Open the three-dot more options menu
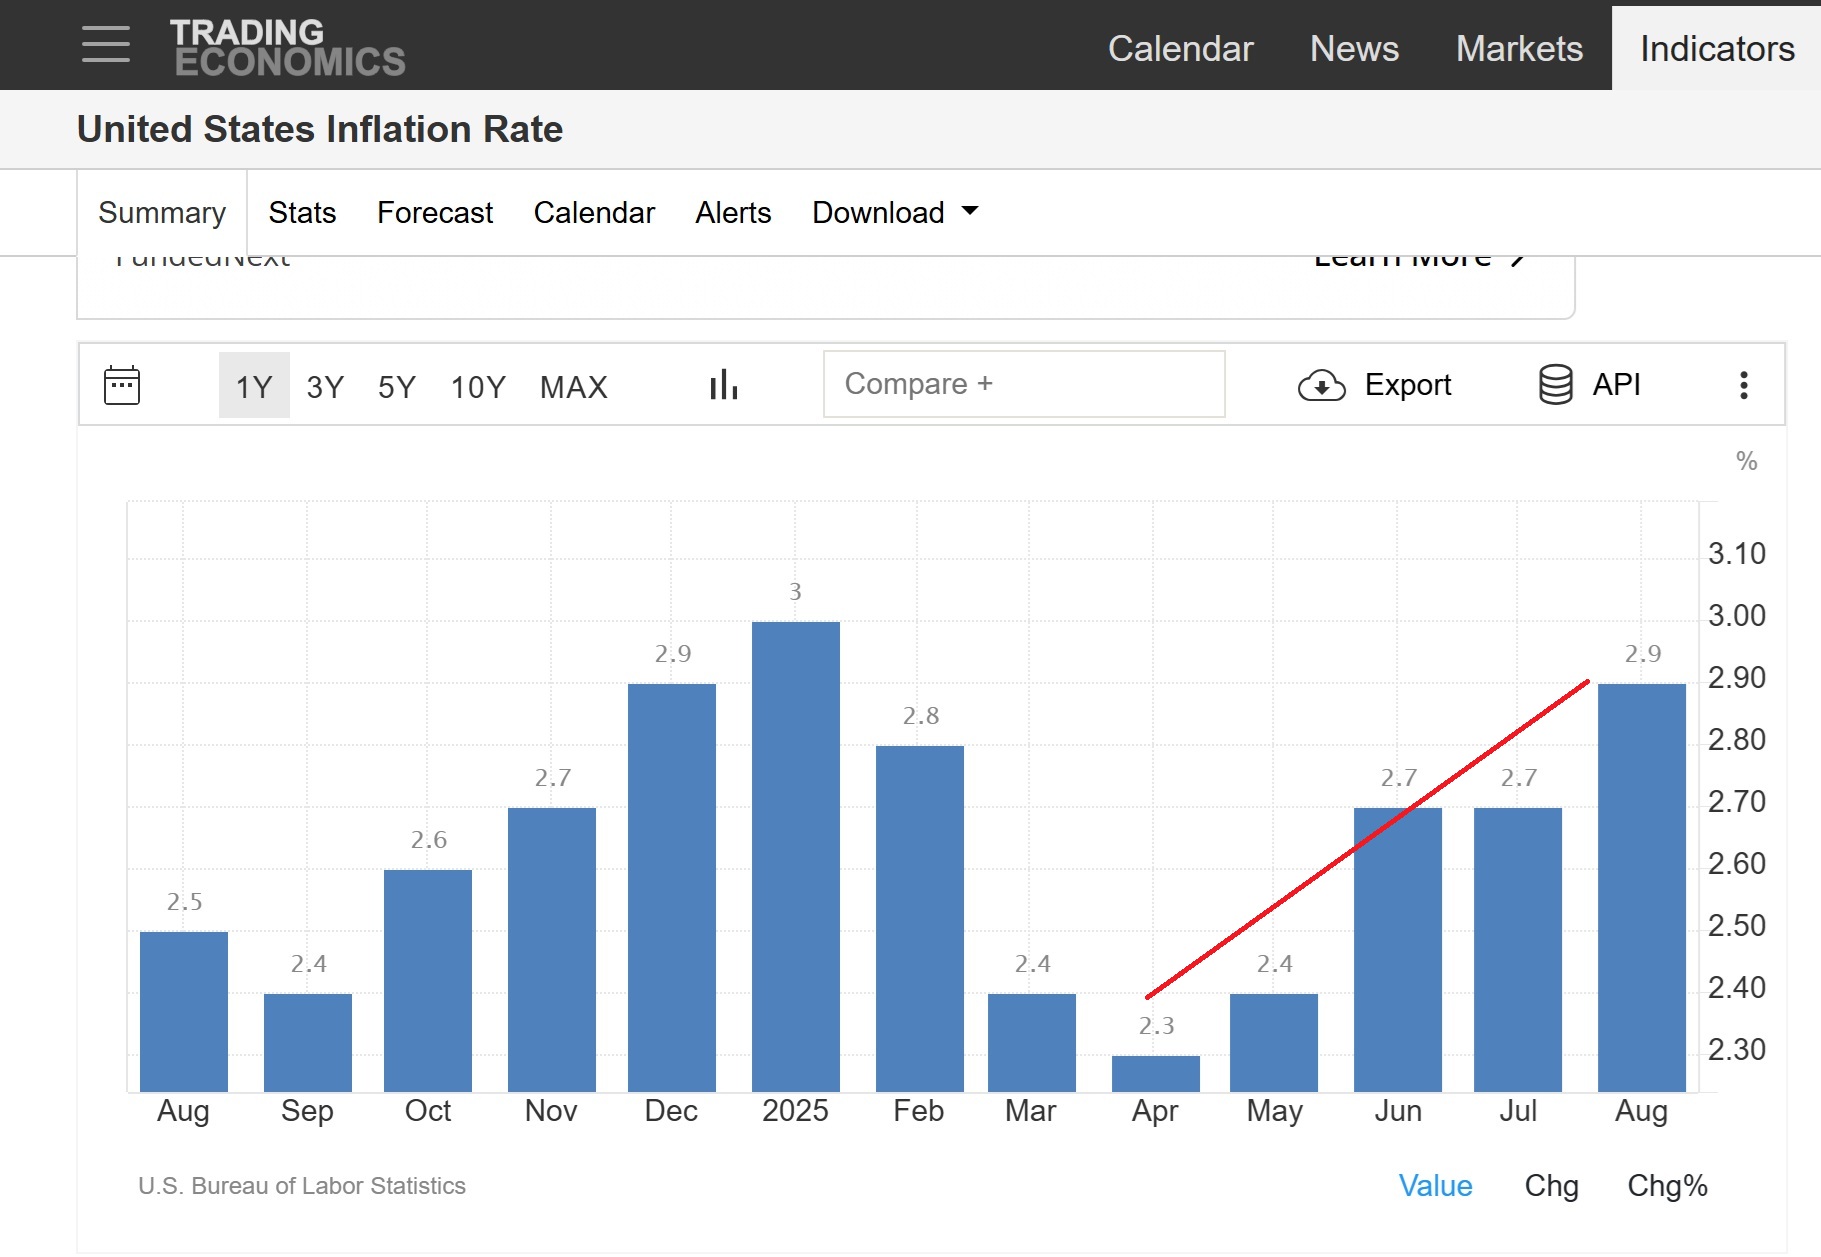This screenshot has width=1821, height=1257. 1743,385
